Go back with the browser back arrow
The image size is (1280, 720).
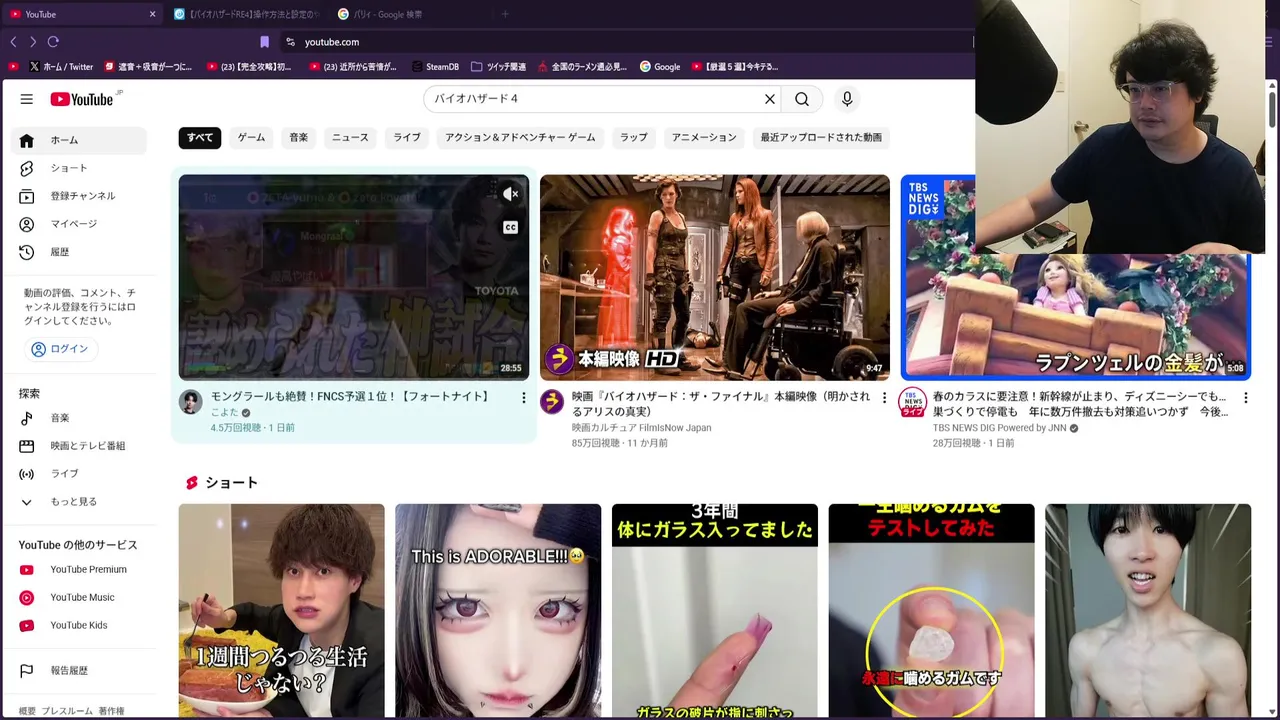point(13,42)
